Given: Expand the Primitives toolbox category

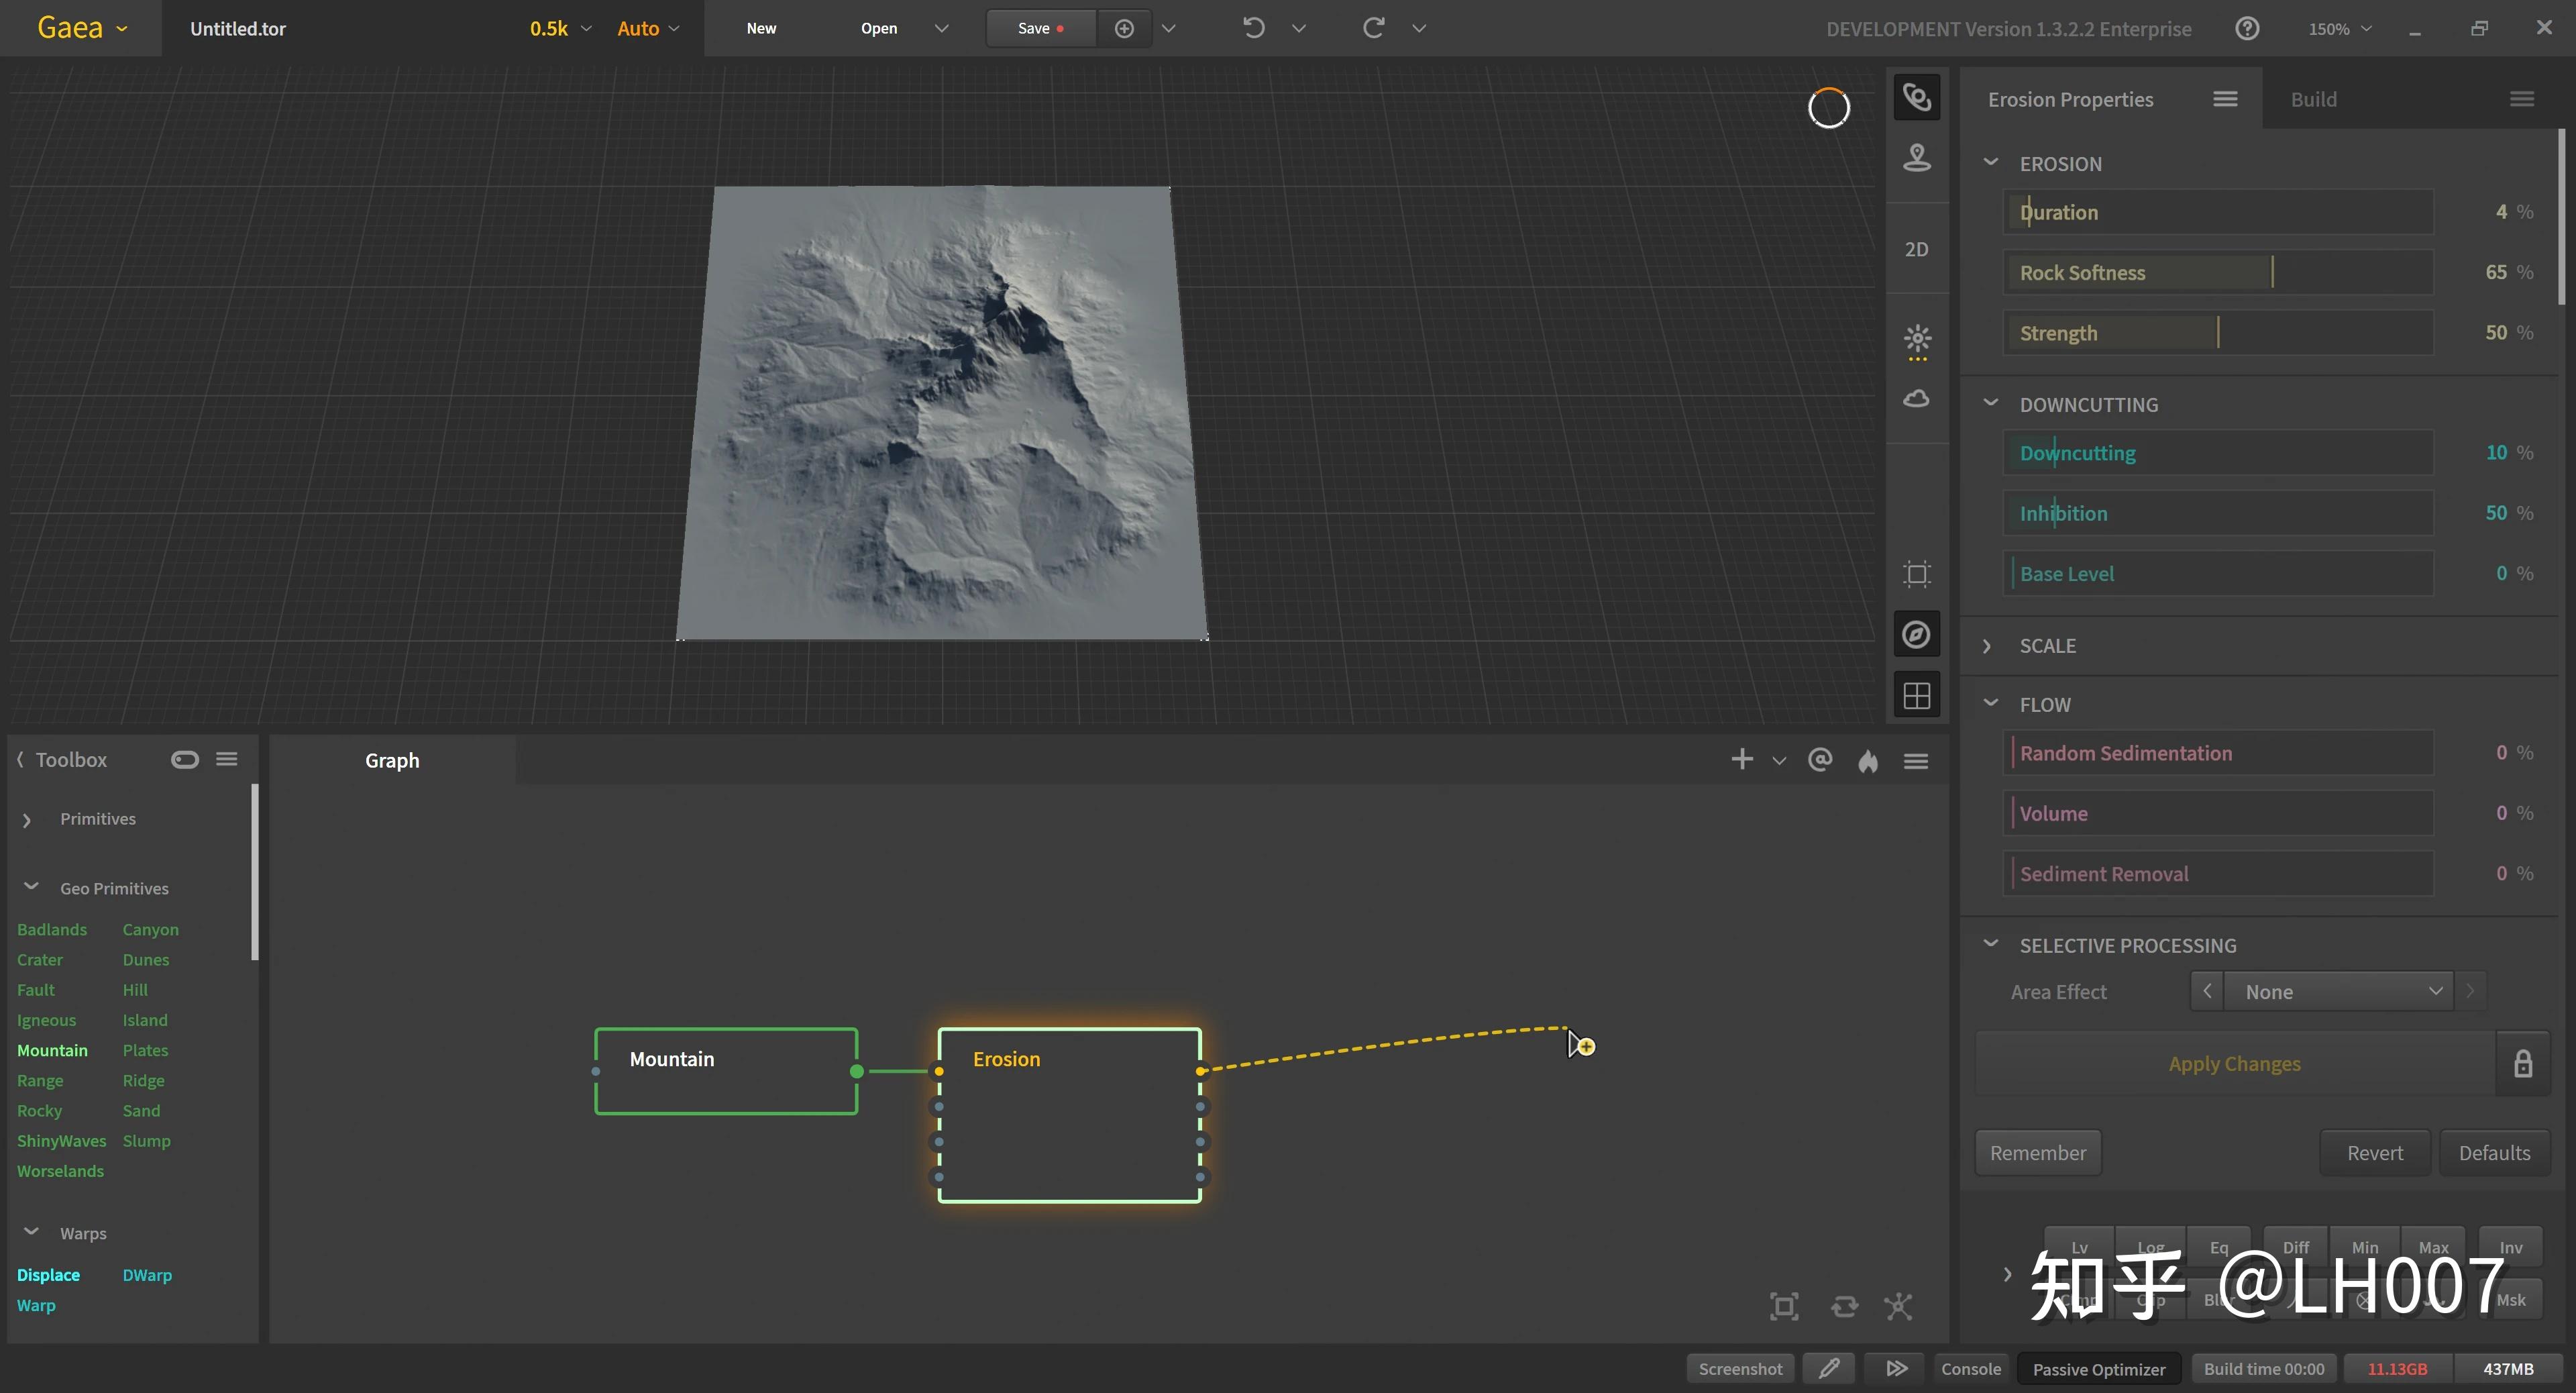Looking at the screenshot, I should 97,819.
